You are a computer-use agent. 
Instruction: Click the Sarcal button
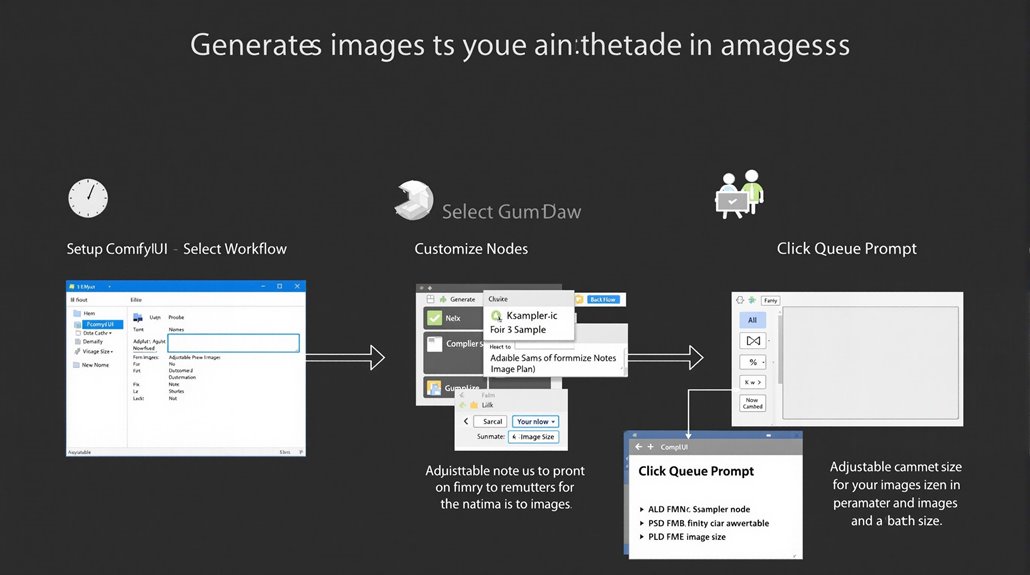click(x=492, y=421)
